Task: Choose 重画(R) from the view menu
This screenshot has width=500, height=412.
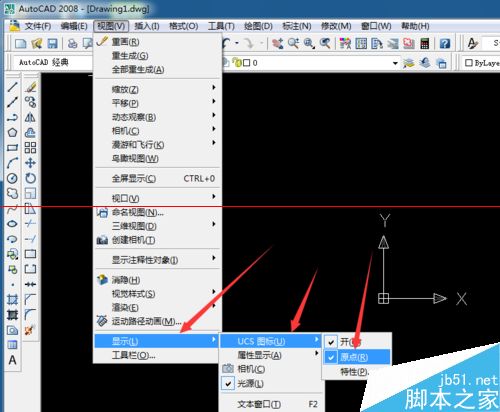Action: click(158, 42)
